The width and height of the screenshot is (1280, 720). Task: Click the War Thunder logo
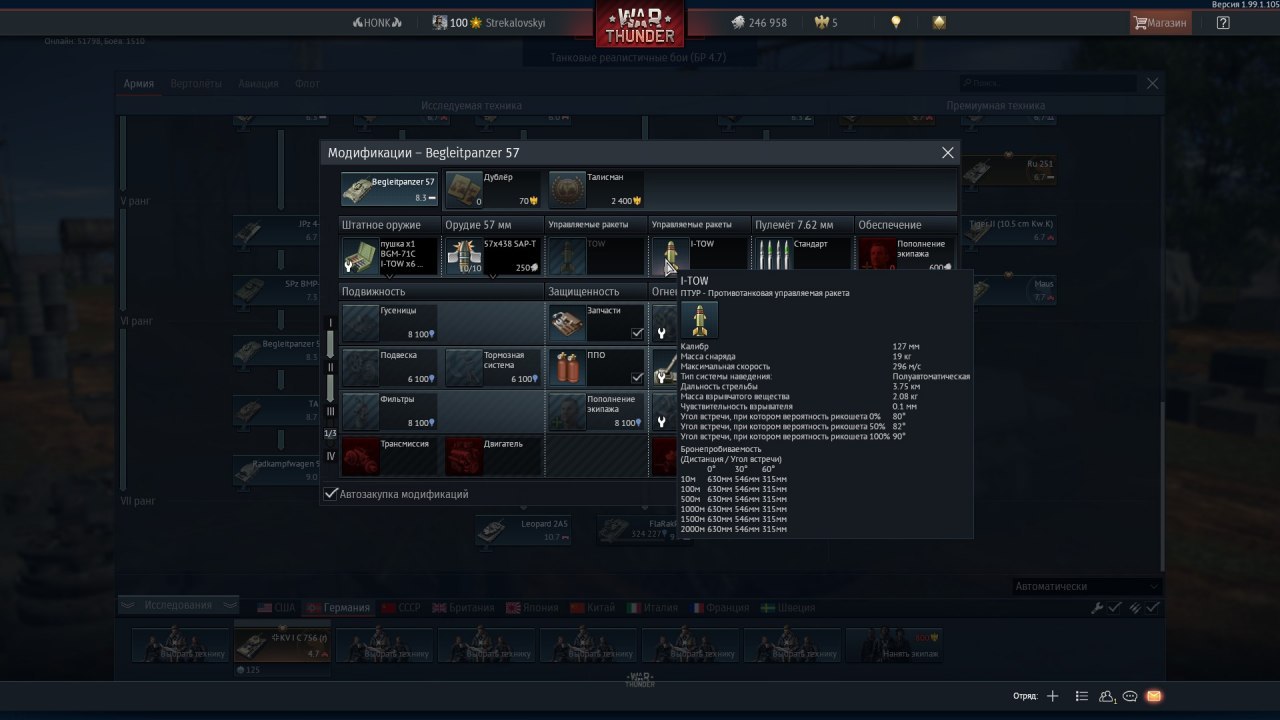point(640,25)
